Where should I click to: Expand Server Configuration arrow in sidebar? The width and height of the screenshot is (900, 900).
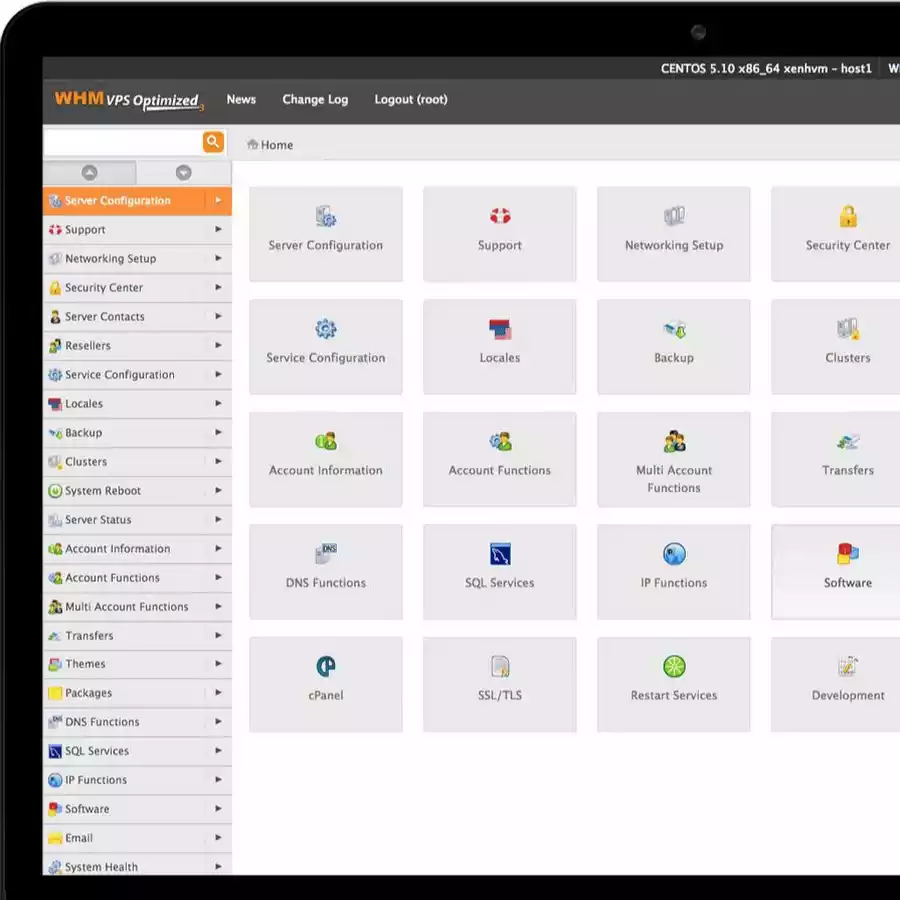coord(218,200)
